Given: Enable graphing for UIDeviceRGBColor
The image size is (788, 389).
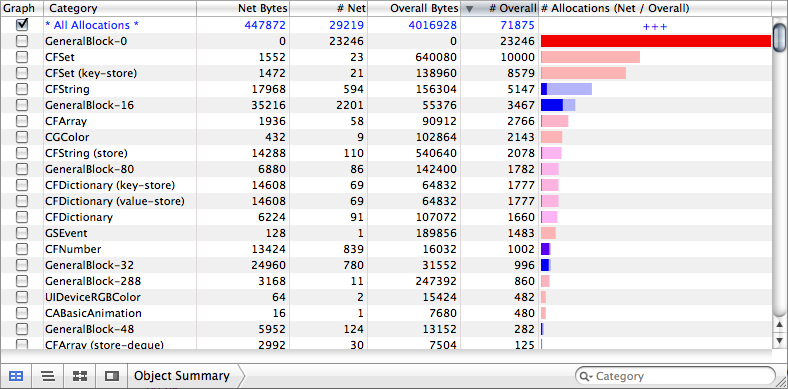Looking at the screenshot, I should (22, 297).
